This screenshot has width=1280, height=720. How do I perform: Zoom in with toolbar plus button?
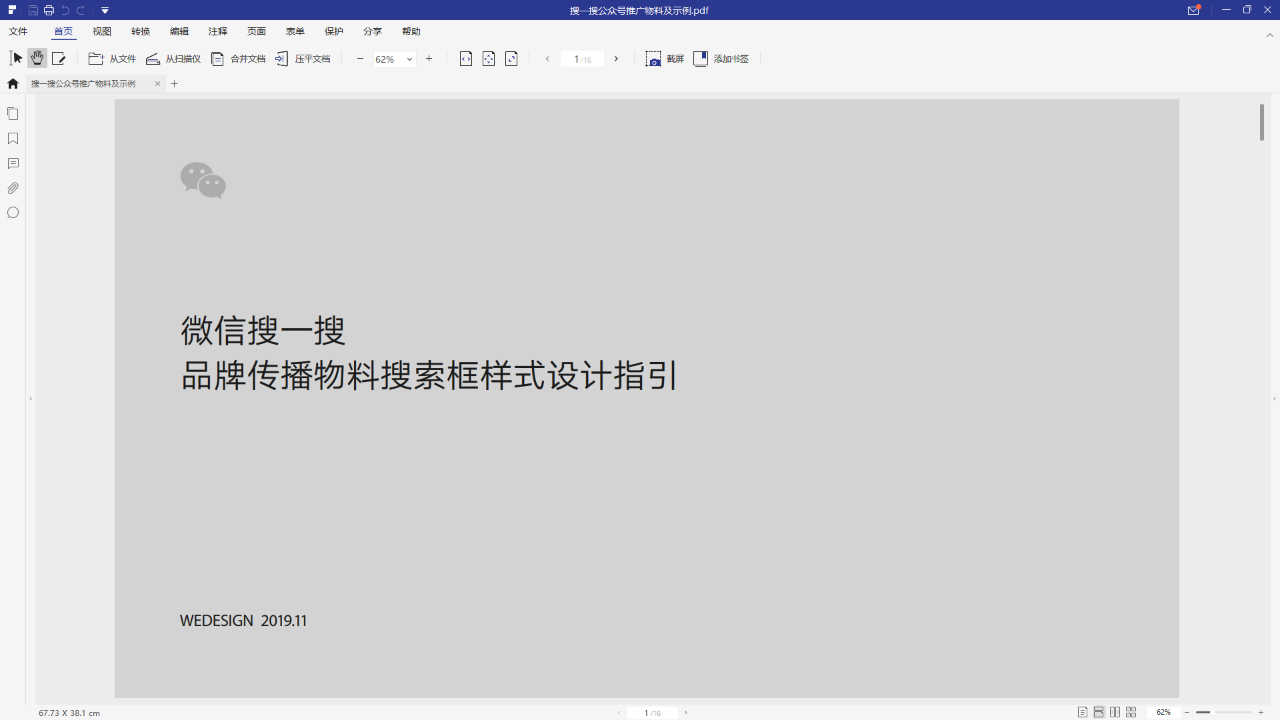(429, 59)
